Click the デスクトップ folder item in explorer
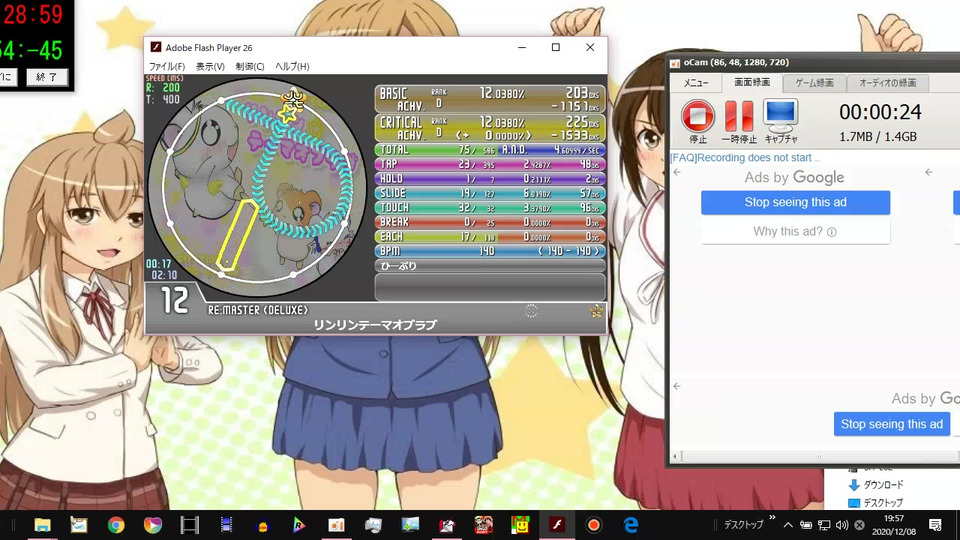 click(876, 503)
